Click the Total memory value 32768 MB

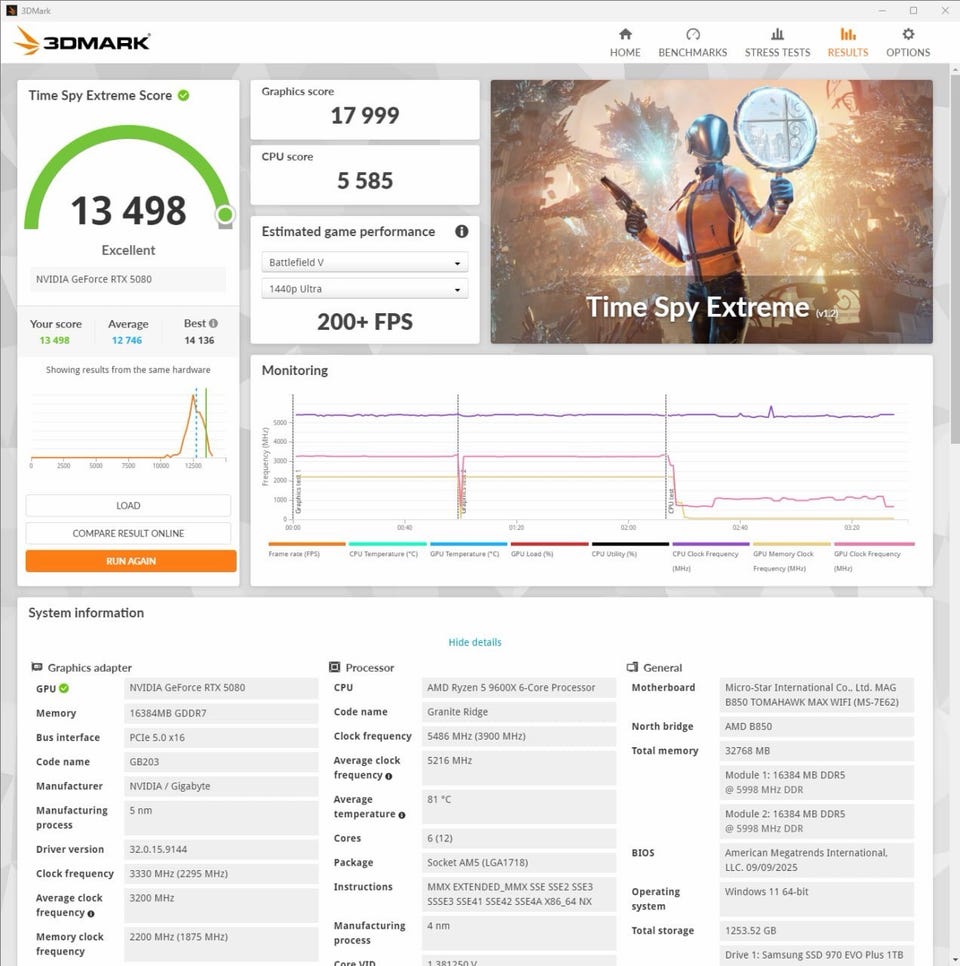(816, 750)
